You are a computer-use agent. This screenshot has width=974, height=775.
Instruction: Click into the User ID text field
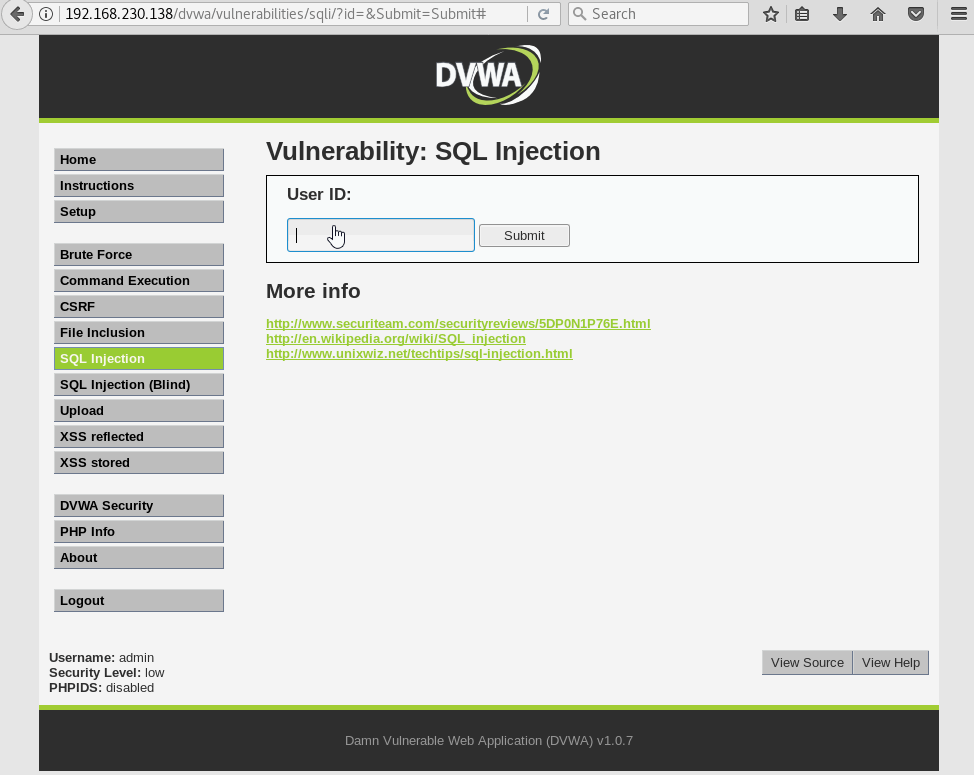click(x=381, y=235)
